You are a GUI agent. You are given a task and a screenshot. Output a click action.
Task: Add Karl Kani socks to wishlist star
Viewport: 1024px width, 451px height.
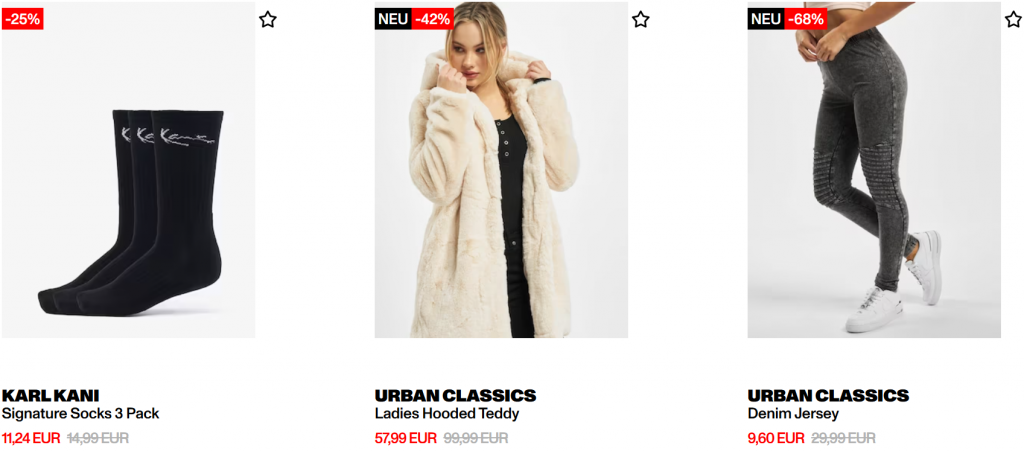pyautogui.click(x=268, y=20)
